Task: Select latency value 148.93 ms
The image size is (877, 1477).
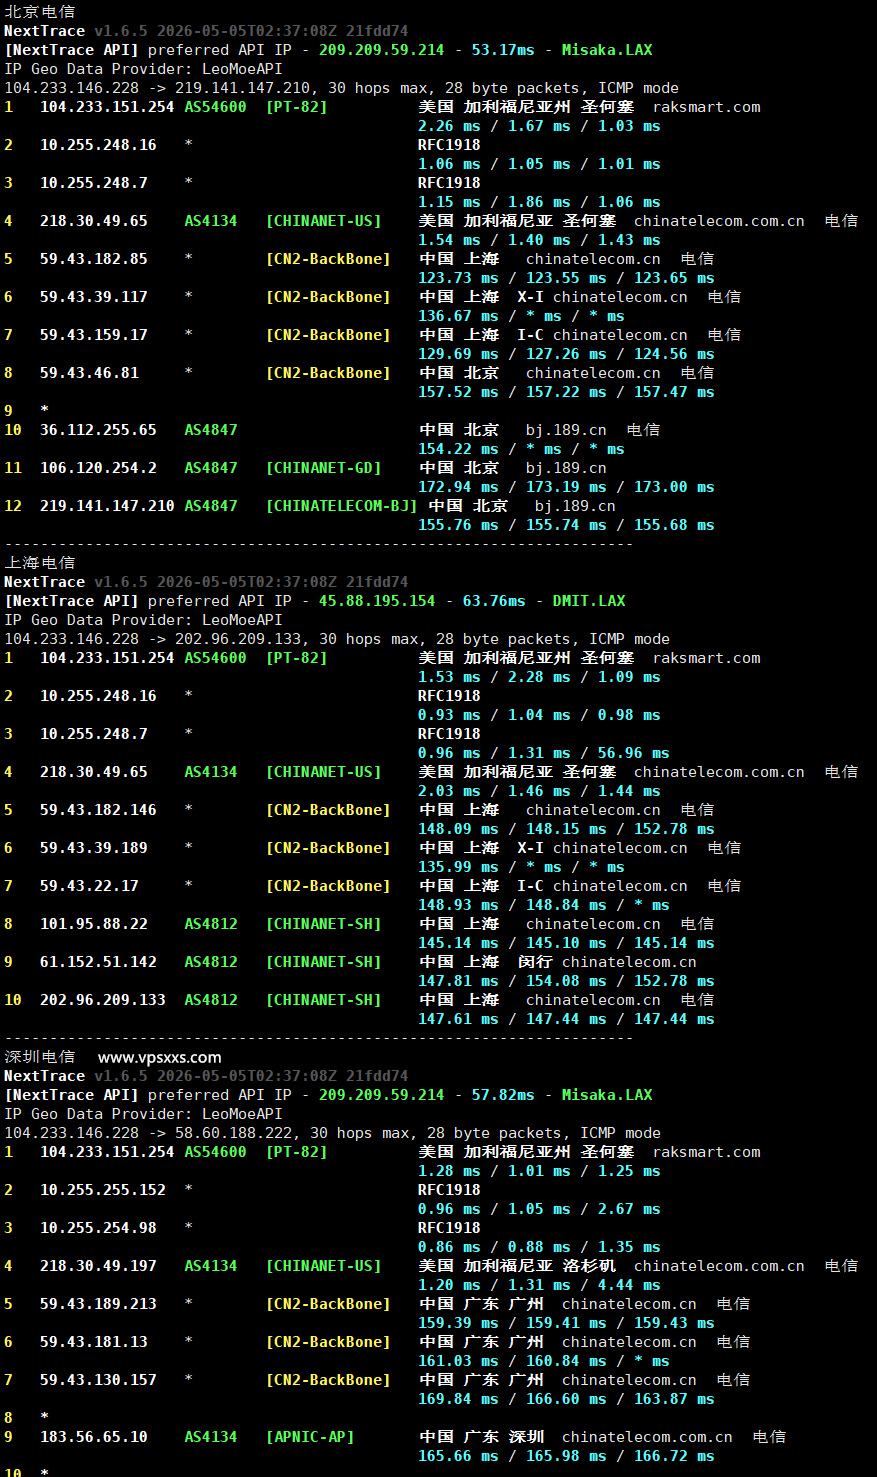Action: (x=458, y=905)
